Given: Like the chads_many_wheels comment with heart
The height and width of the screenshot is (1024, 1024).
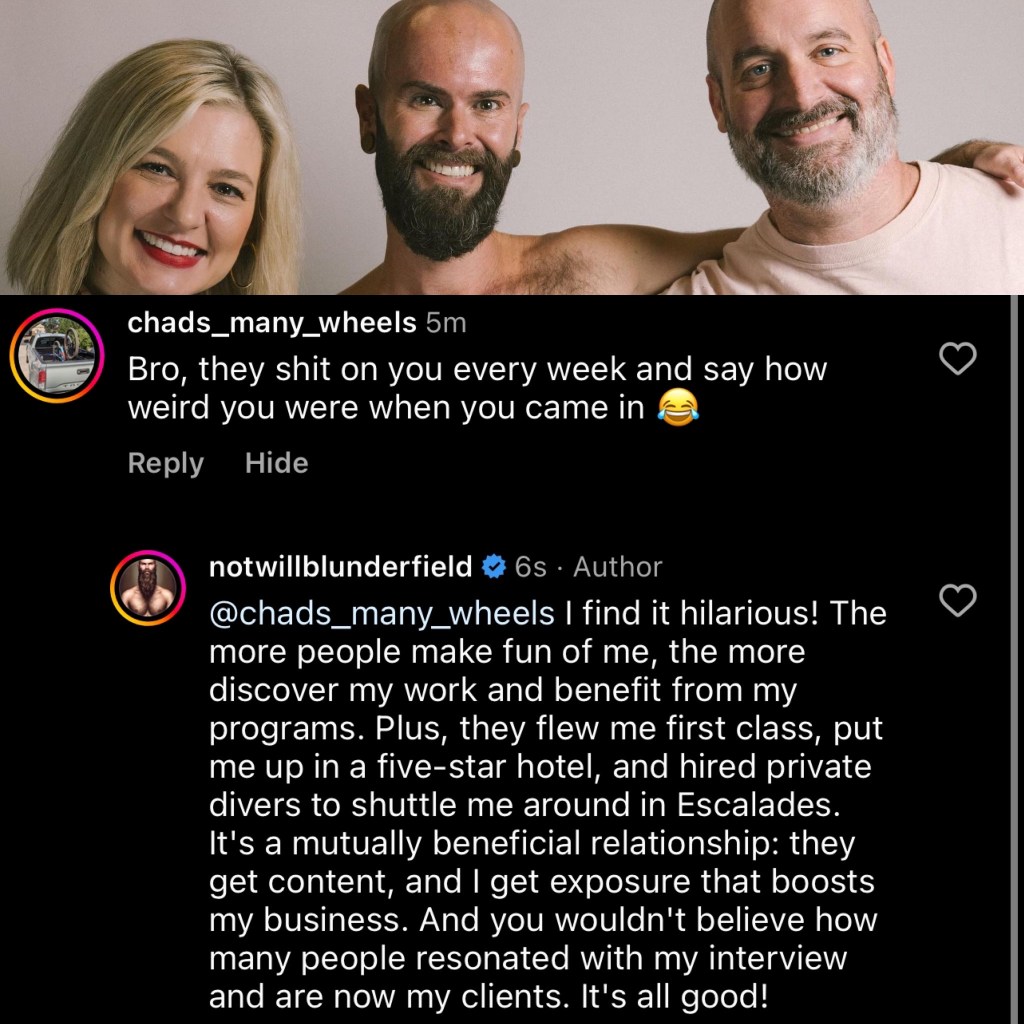Looking at the screenshot, I should click(x=959, y=359).
